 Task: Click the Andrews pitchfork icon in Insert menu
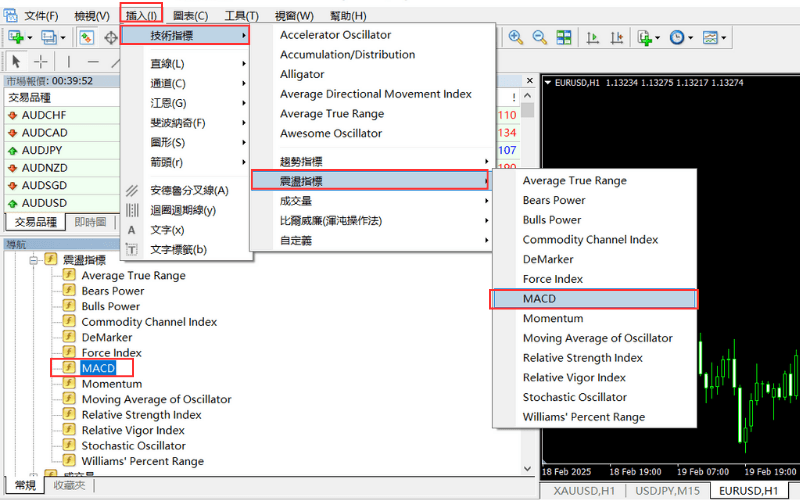click(x=132, y=190)
